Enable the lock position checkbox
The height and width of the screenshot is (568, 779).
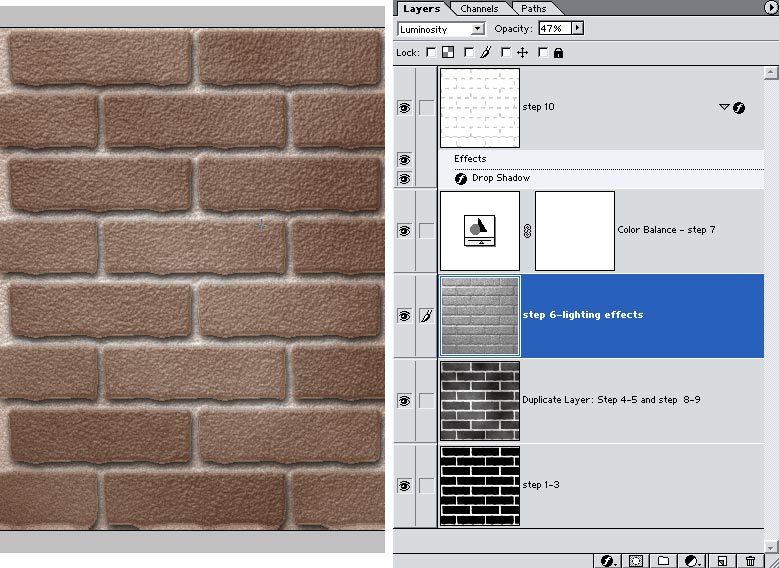(x=506, y=52)
